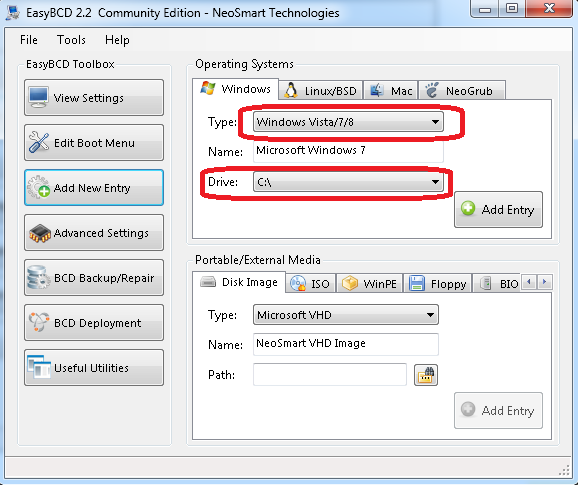
Task: Open Advanced Settings chip icon
Action: tap(40, 233)
